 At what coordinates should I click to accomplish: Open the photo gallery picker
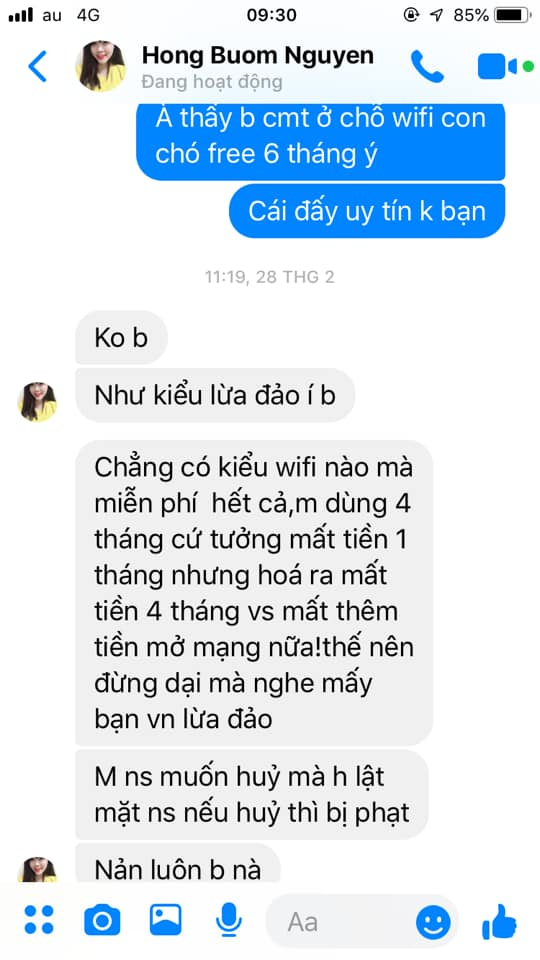coord(165,919)
